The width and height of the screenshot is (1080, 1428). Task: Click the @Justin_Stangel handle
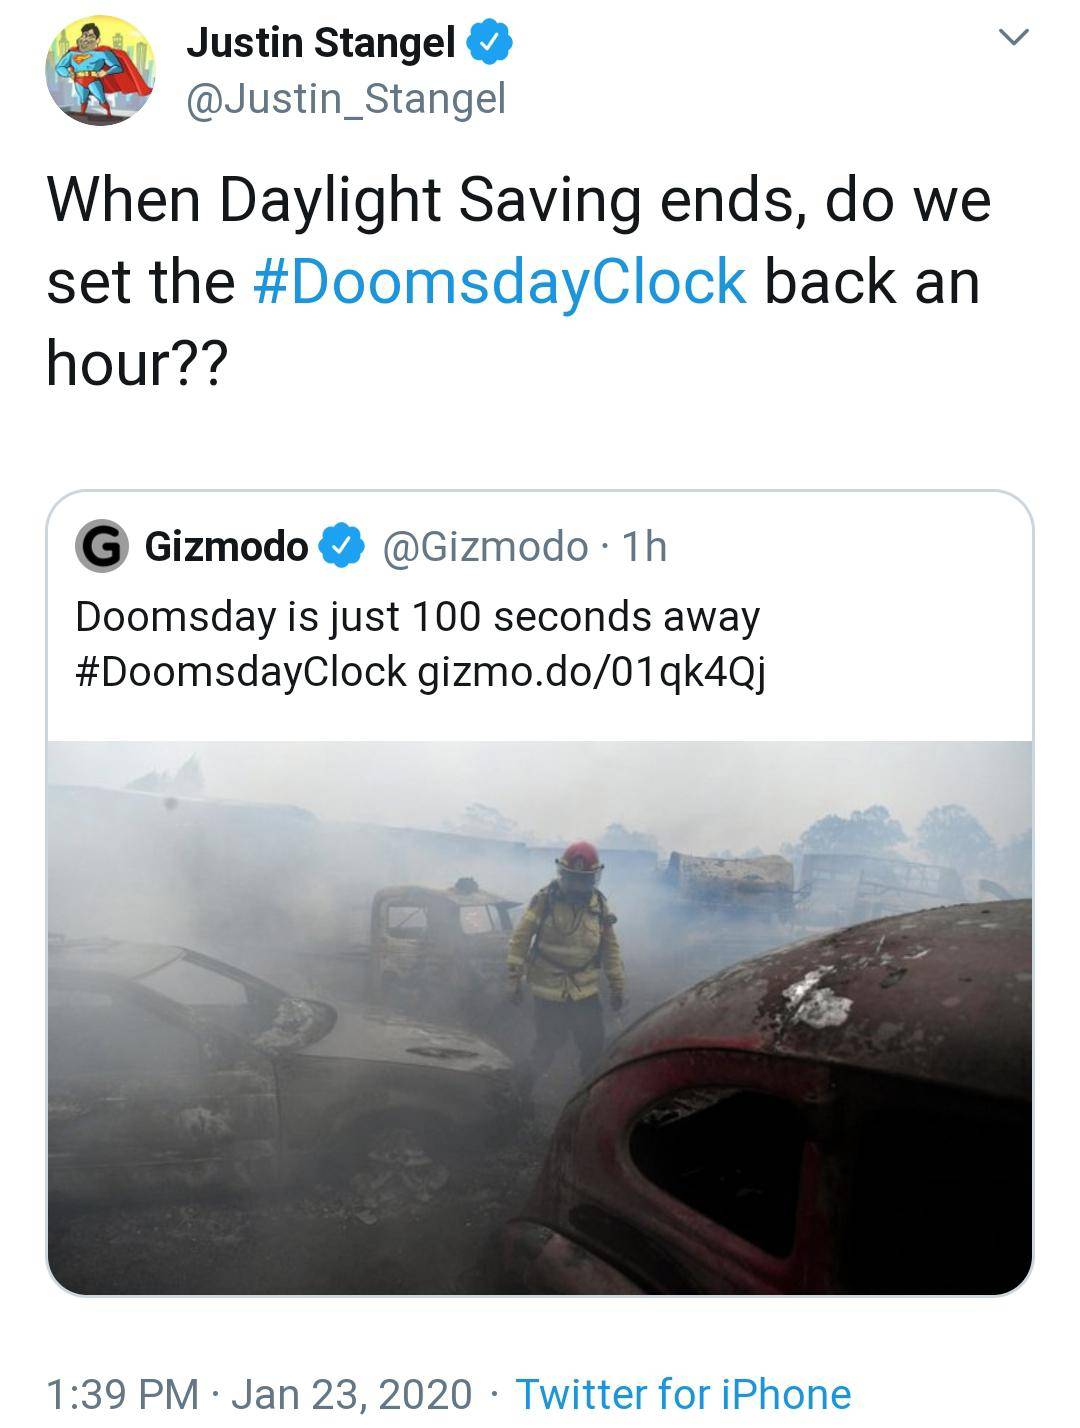point(346,98)
